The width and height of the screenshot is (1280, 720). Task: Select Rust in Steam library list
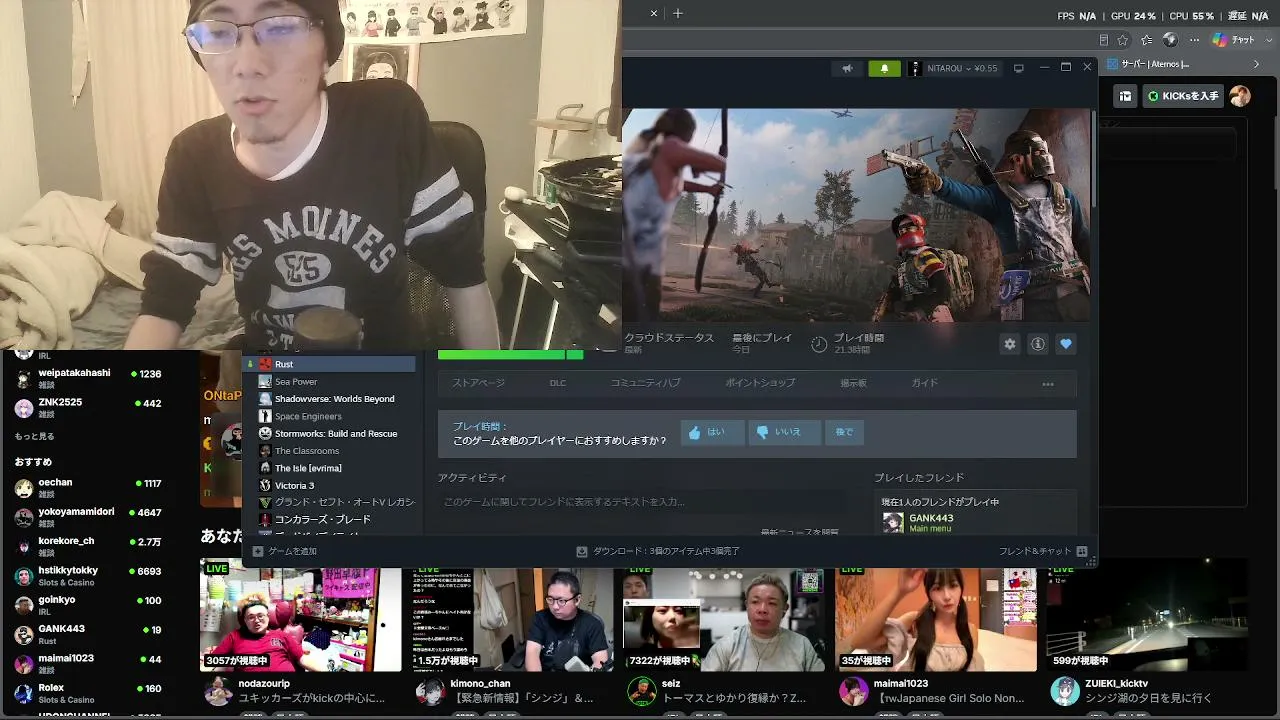click(x=330, y=364)
